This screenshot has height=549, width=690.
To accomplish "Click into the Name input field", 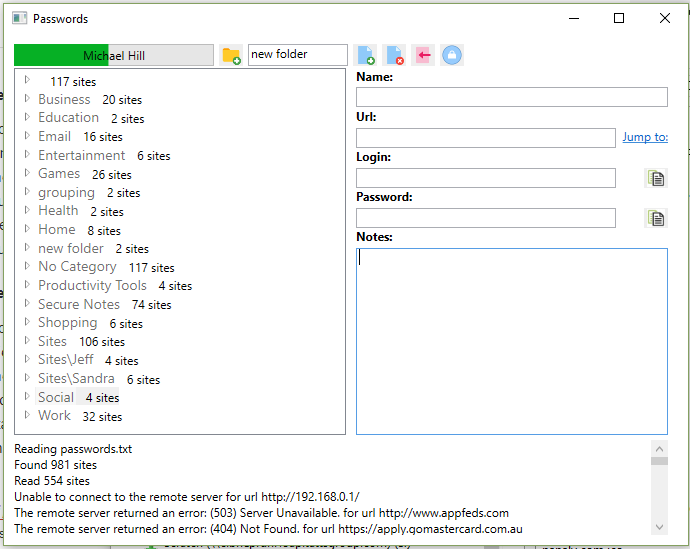I will click(512, 97).
